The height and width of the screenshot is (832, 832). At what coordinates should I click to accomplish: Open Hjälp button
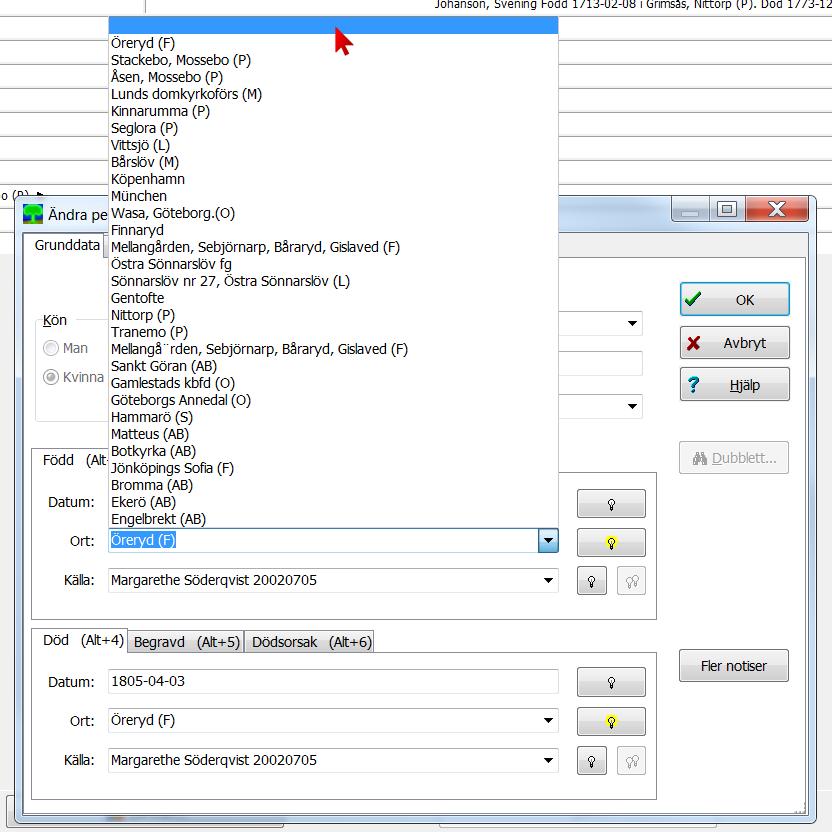(x=734, y=384)
